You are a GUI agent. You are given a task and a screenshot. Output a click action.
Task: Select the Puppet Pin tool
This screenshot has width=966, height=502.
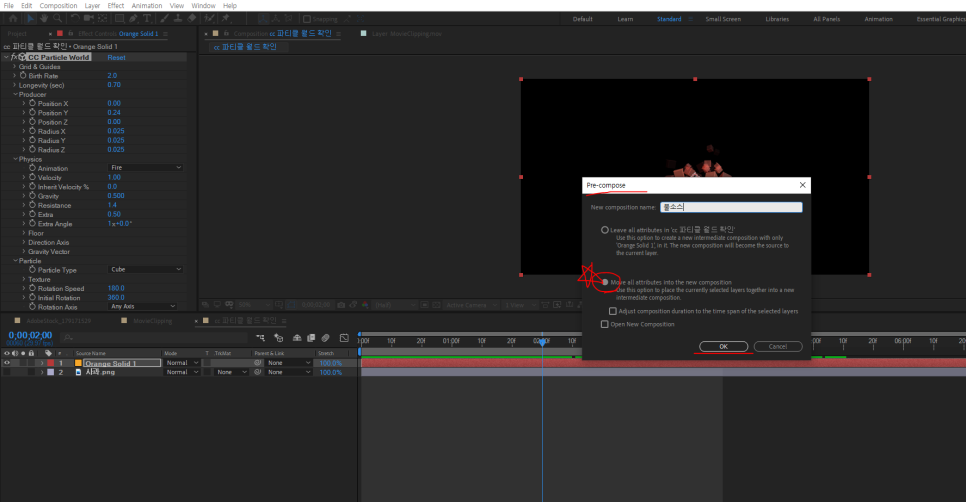pyautogui.click(x=225, y=19)
